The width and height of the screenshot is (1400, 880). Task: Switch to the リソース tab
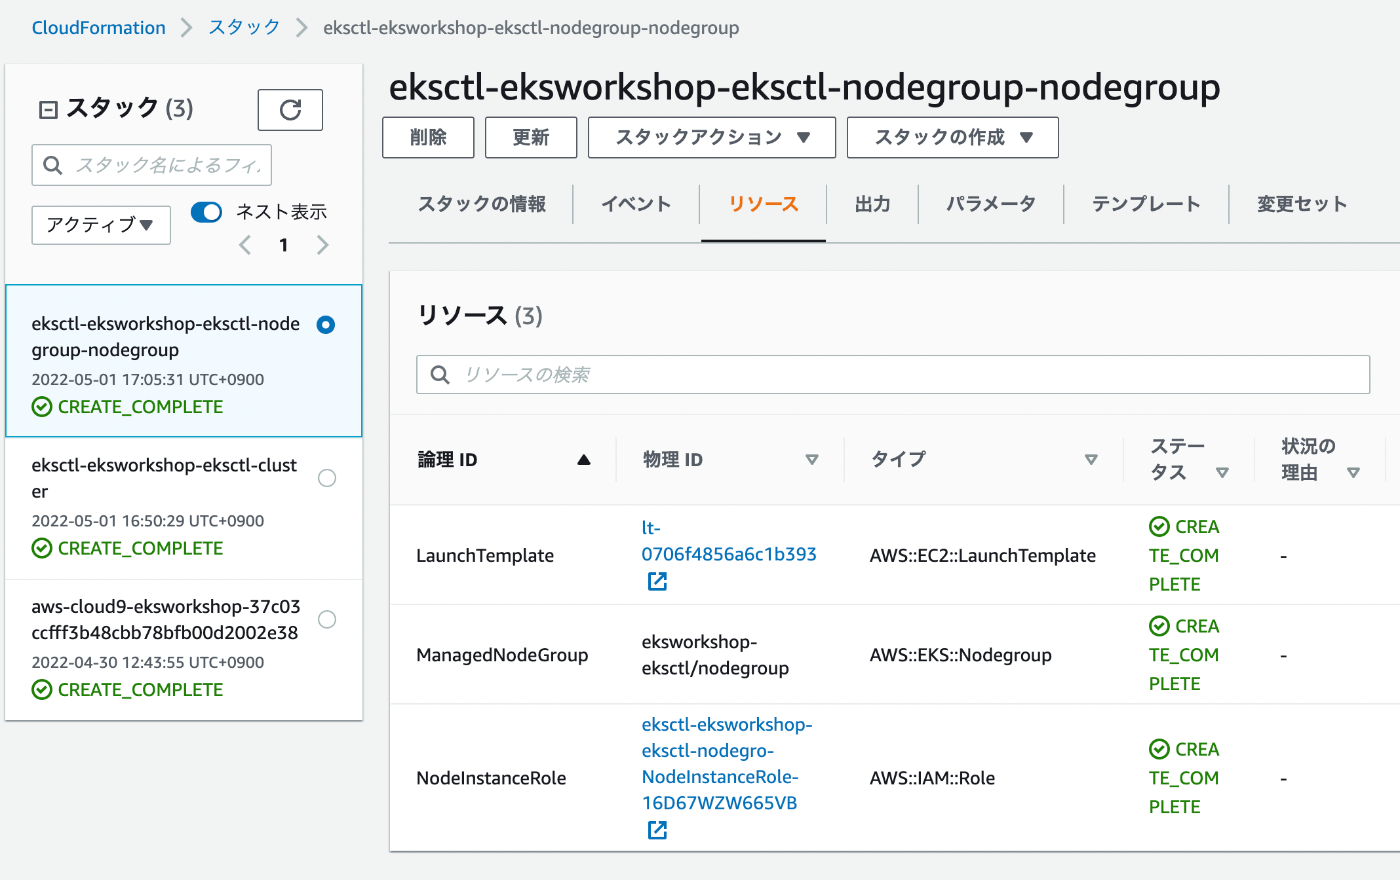(764, 204)
